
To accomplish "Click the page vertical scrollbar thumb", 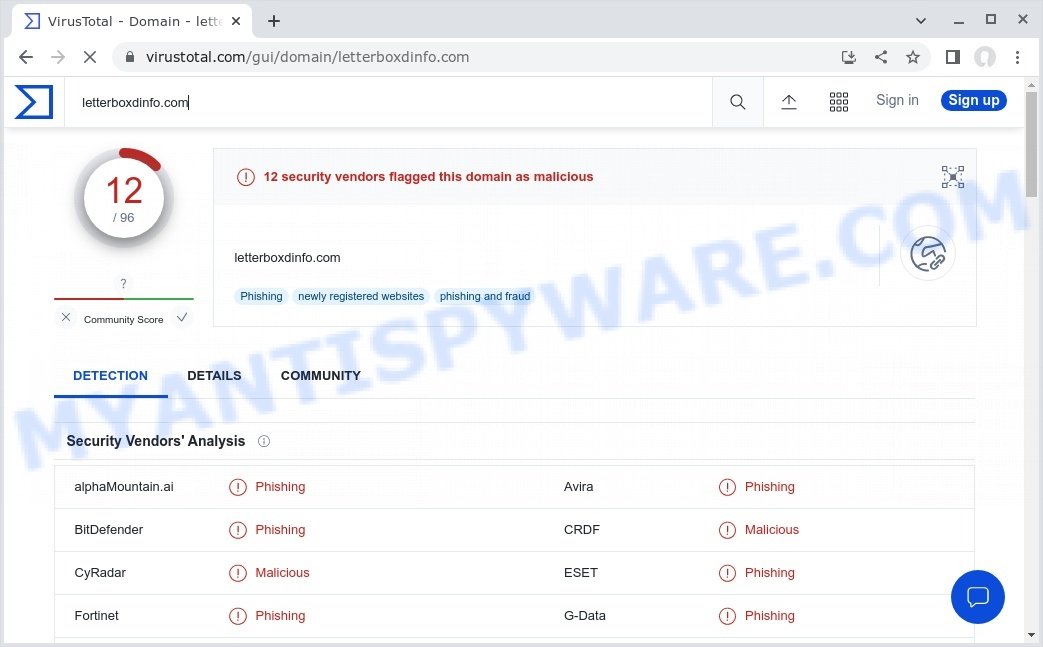I will (x=1031, y=144).
